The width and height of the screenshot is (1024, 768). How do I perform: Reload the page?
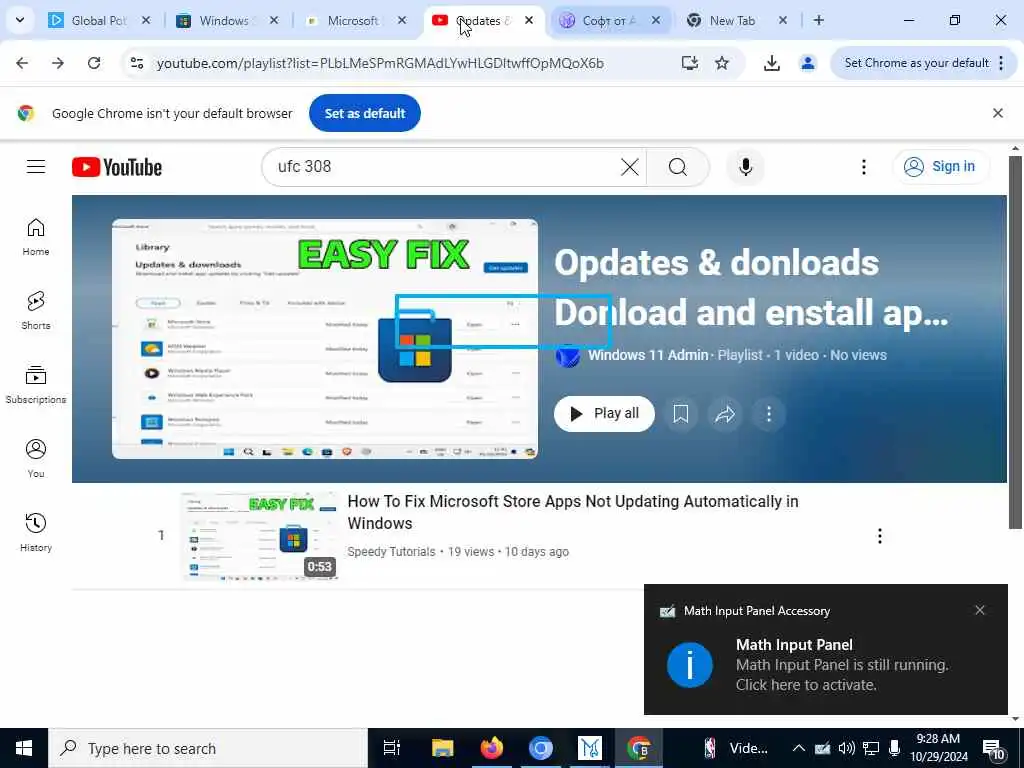coord(94,63)
